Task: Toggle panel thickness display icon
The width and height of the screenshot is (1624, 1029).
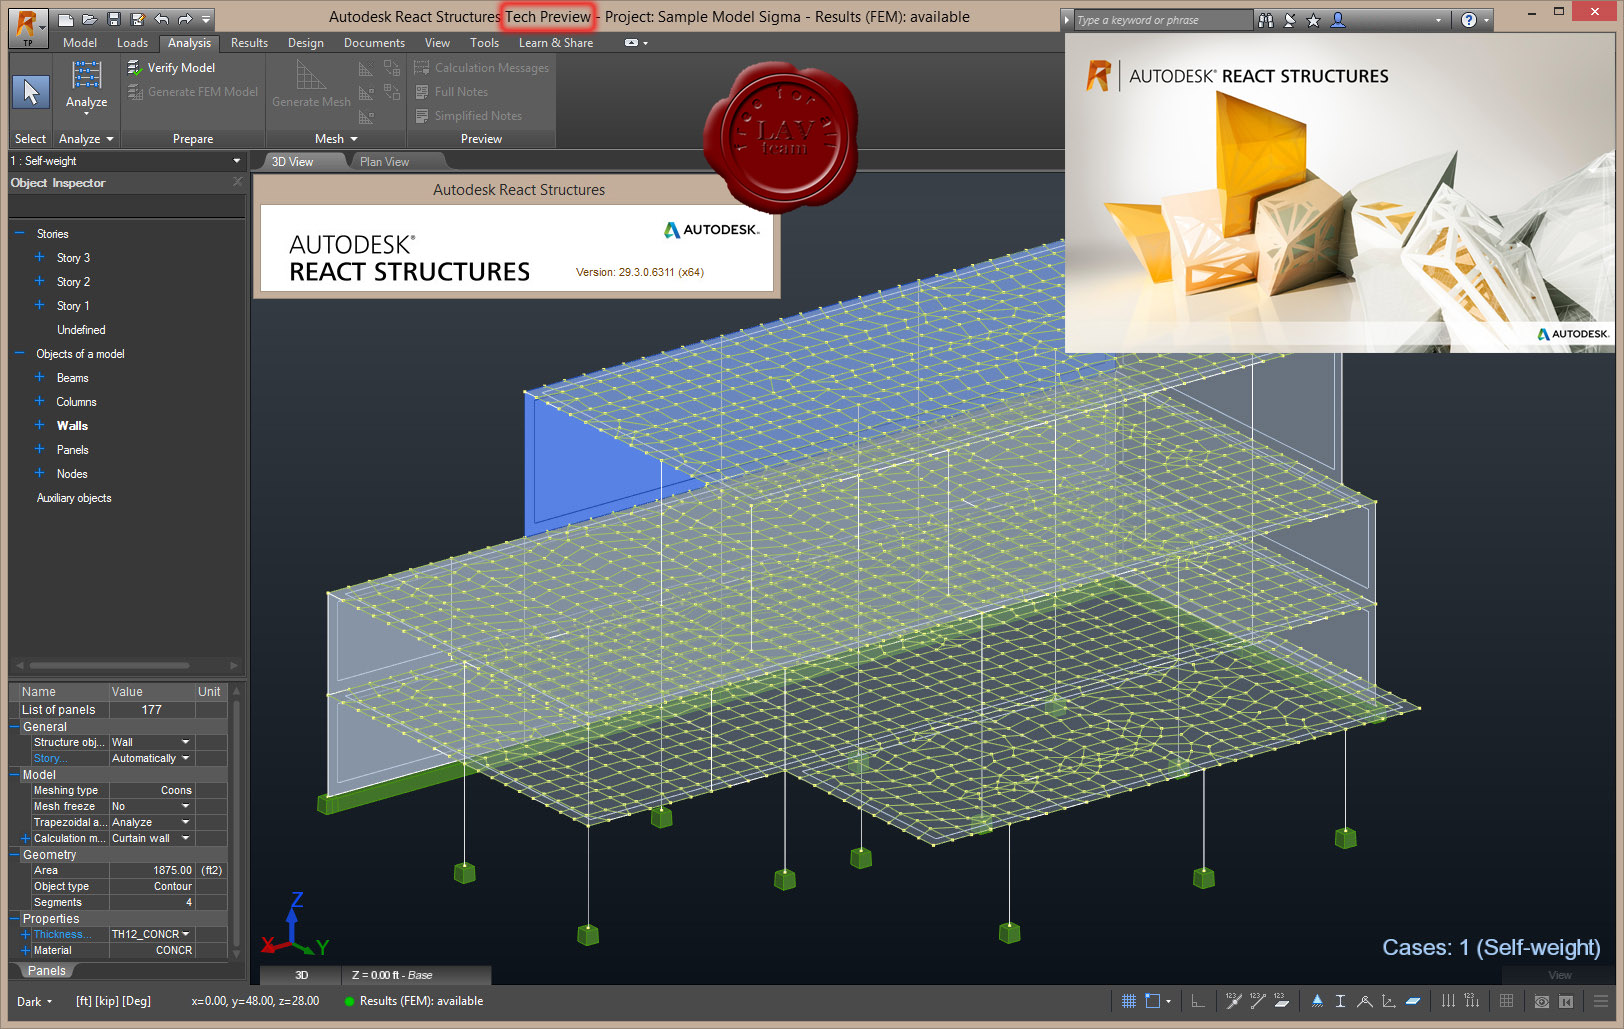Action: 1413,1001
